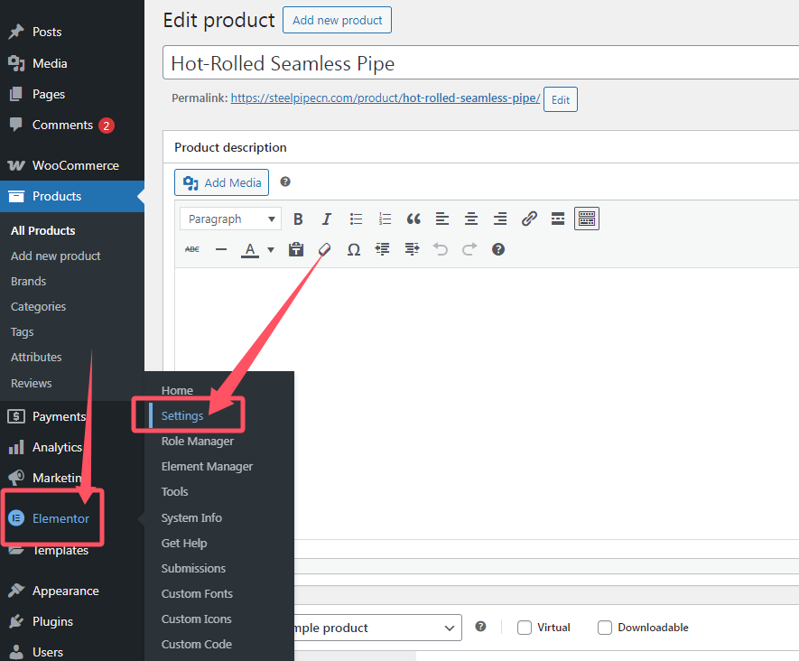Enable the Downloadable checkbox
This screenshot has height=661, width=799.
pyautogui.click(x=605, y=627)
